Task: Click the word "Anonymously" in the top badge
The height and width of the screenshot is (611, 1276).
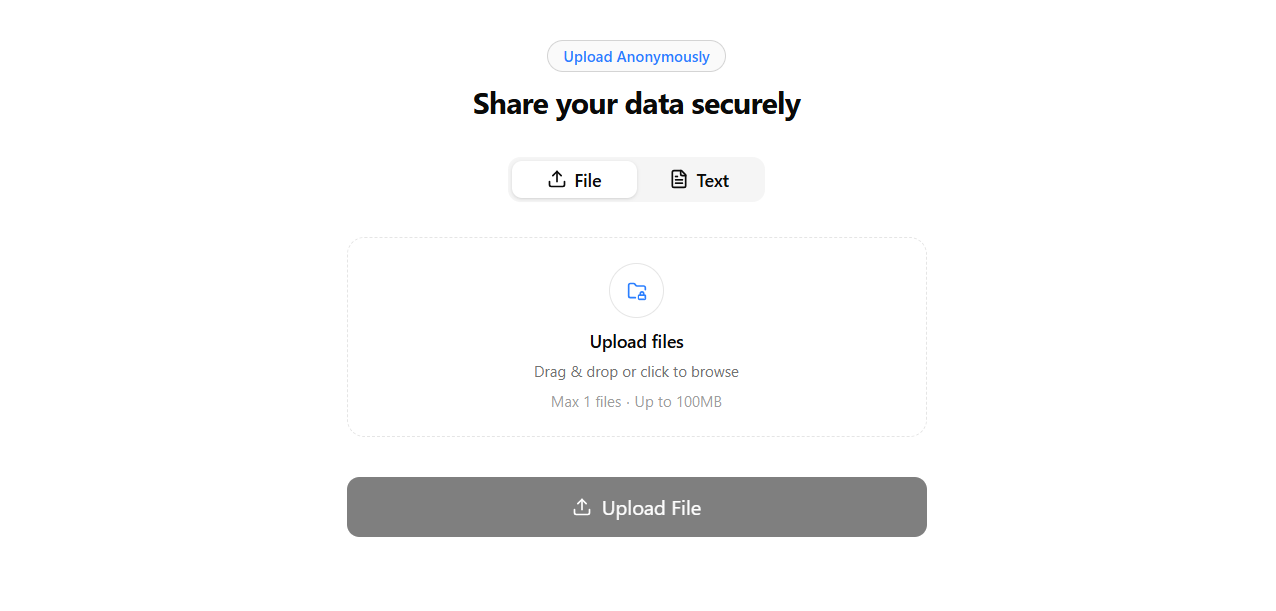Action: [663, 57]
